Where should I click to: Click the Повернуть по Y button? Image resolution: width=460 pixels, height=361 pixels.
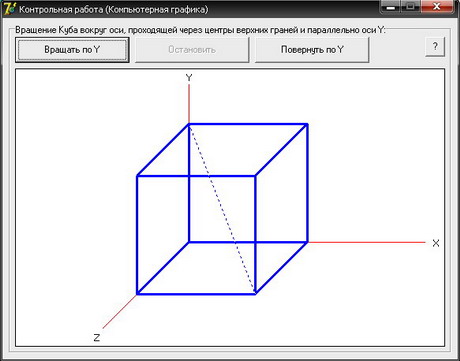click(x=312, y=50)
